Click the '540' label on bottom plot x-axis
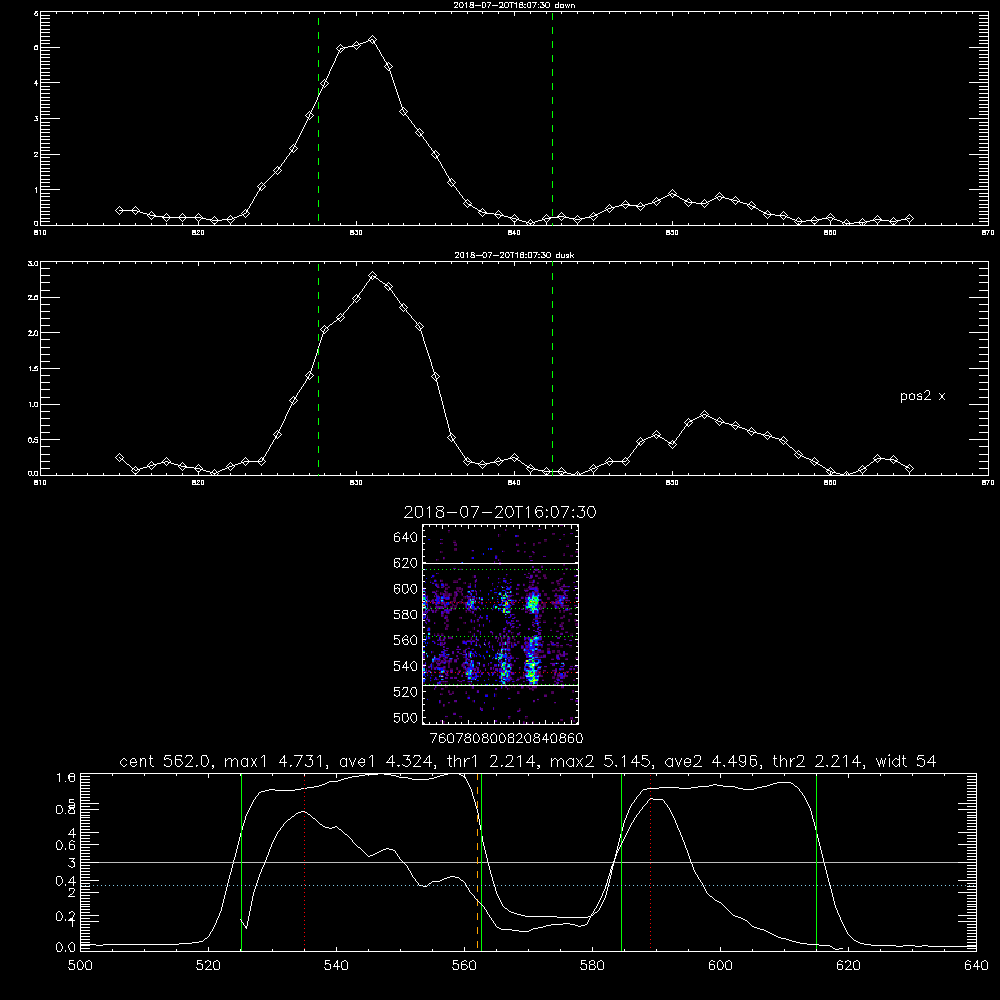The height and width of the screenshot is (1000, 1000). pos(336,966)
